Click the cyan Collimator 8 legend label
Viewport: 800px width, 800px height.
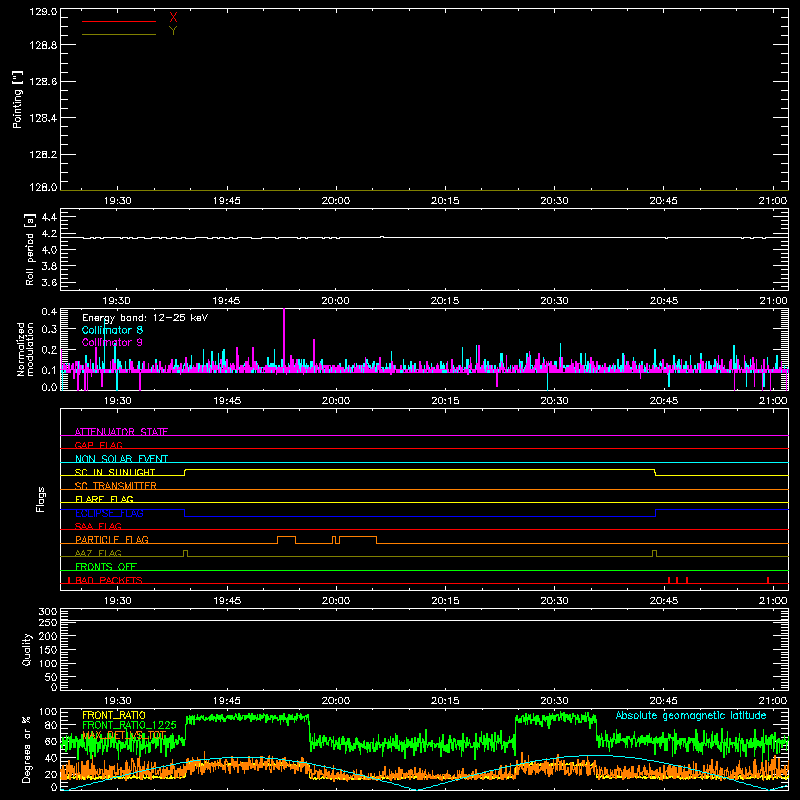click(x=112, y=330)
